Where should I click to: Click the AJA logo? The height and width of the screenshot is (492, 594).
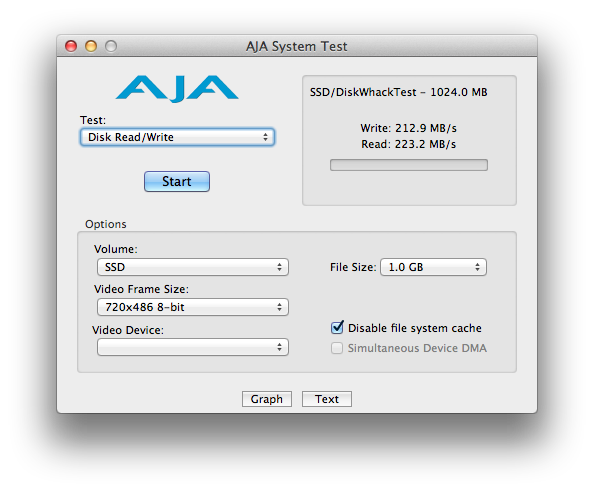[x=177, y=89]
